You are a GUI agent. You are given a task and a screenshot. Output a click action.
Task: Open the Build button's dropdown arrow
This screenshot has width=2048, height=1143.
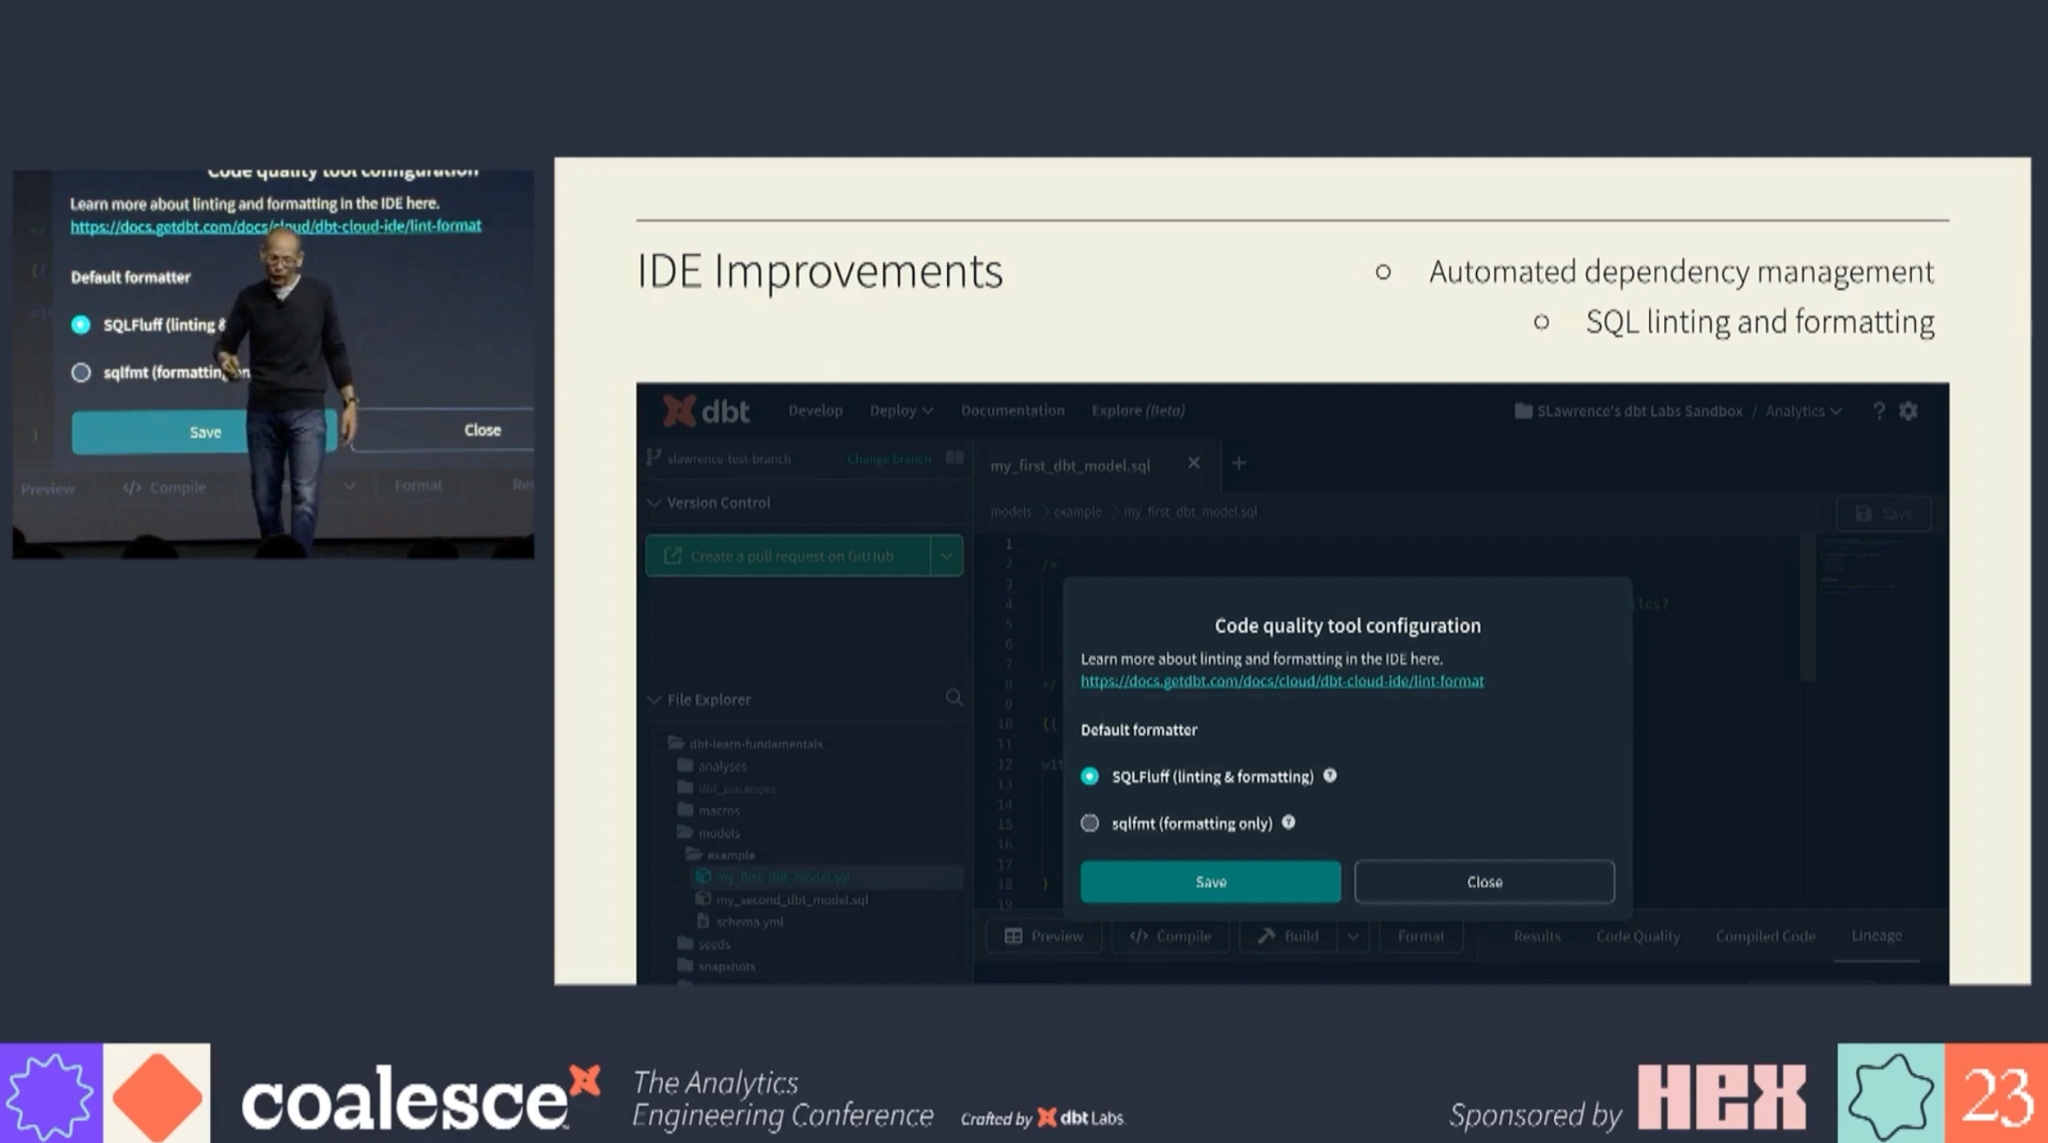pyautogui.click(x=1355, y=936)
